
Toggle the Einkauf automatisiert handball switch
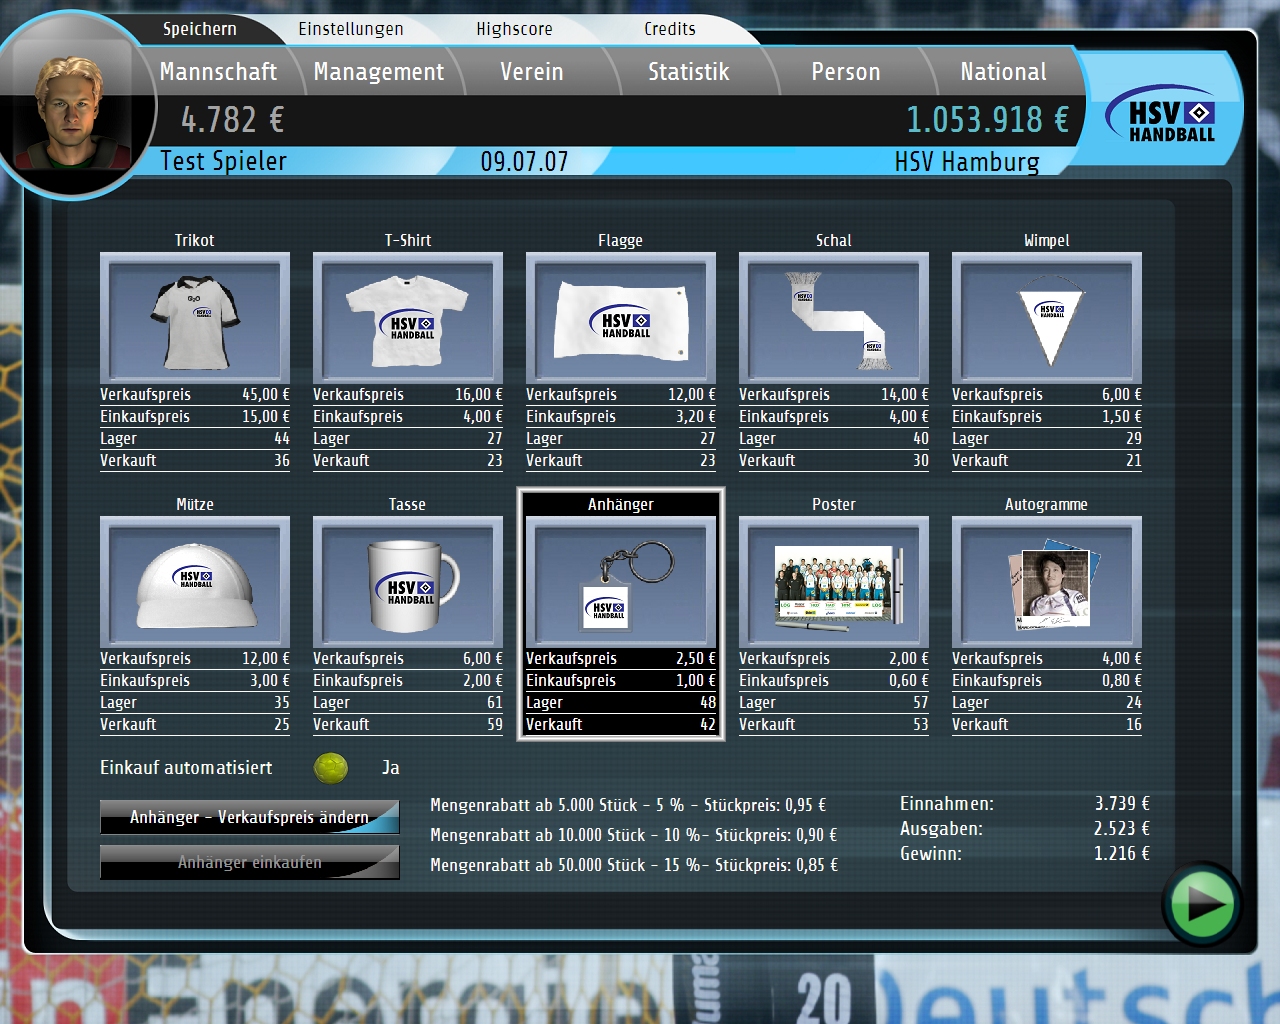tap(331, 768)
